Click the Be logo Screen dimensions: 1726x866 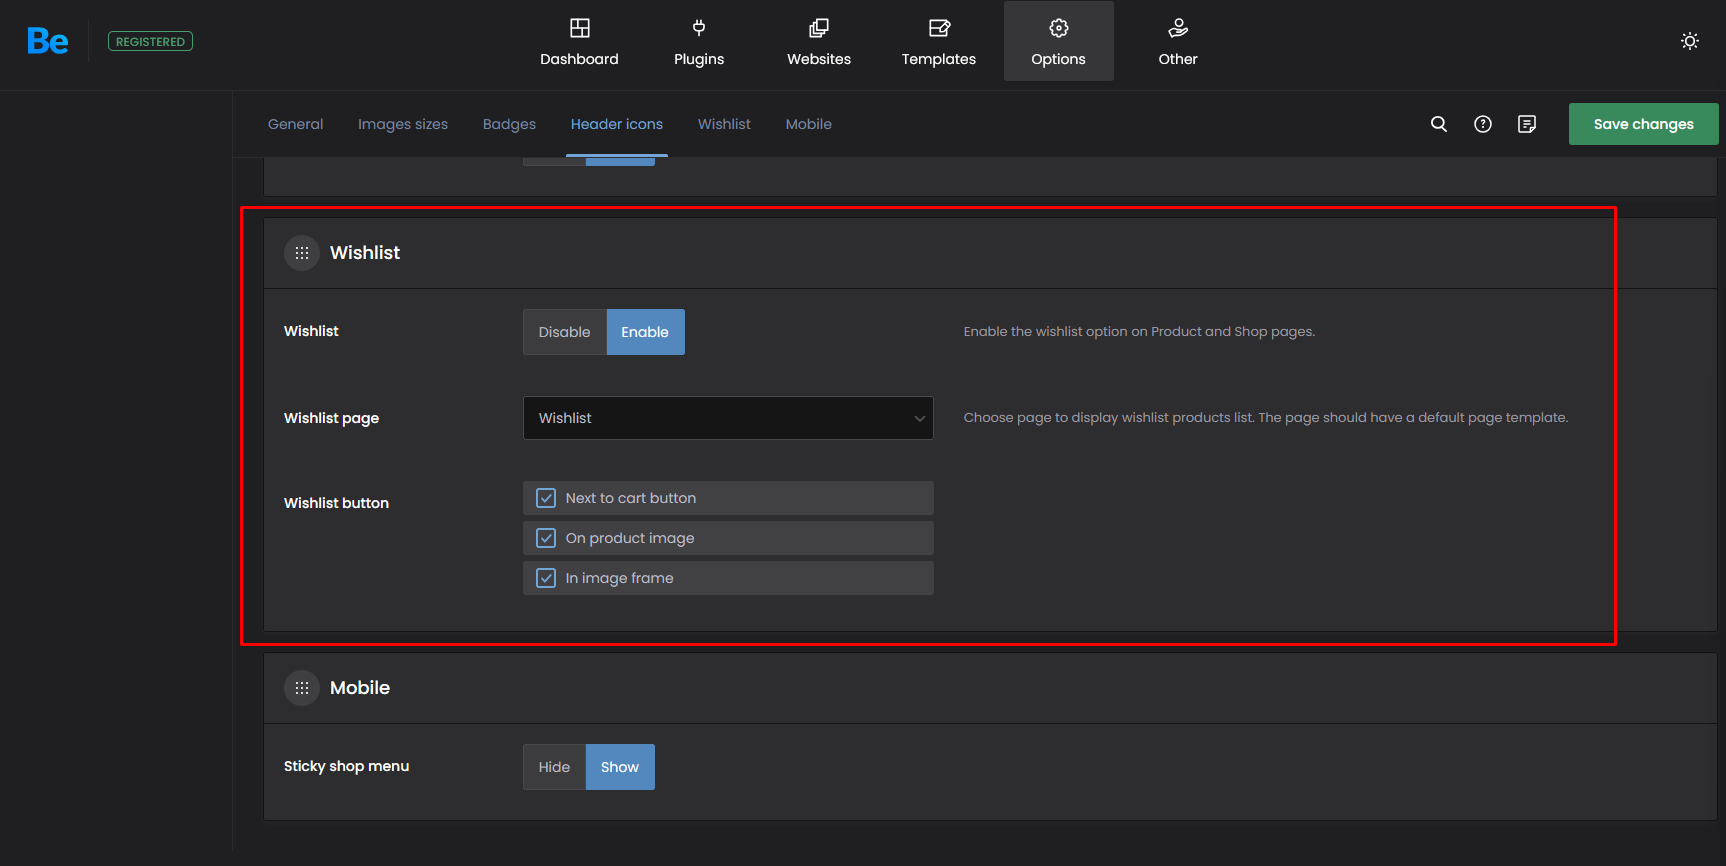click(x=47, y=41)
